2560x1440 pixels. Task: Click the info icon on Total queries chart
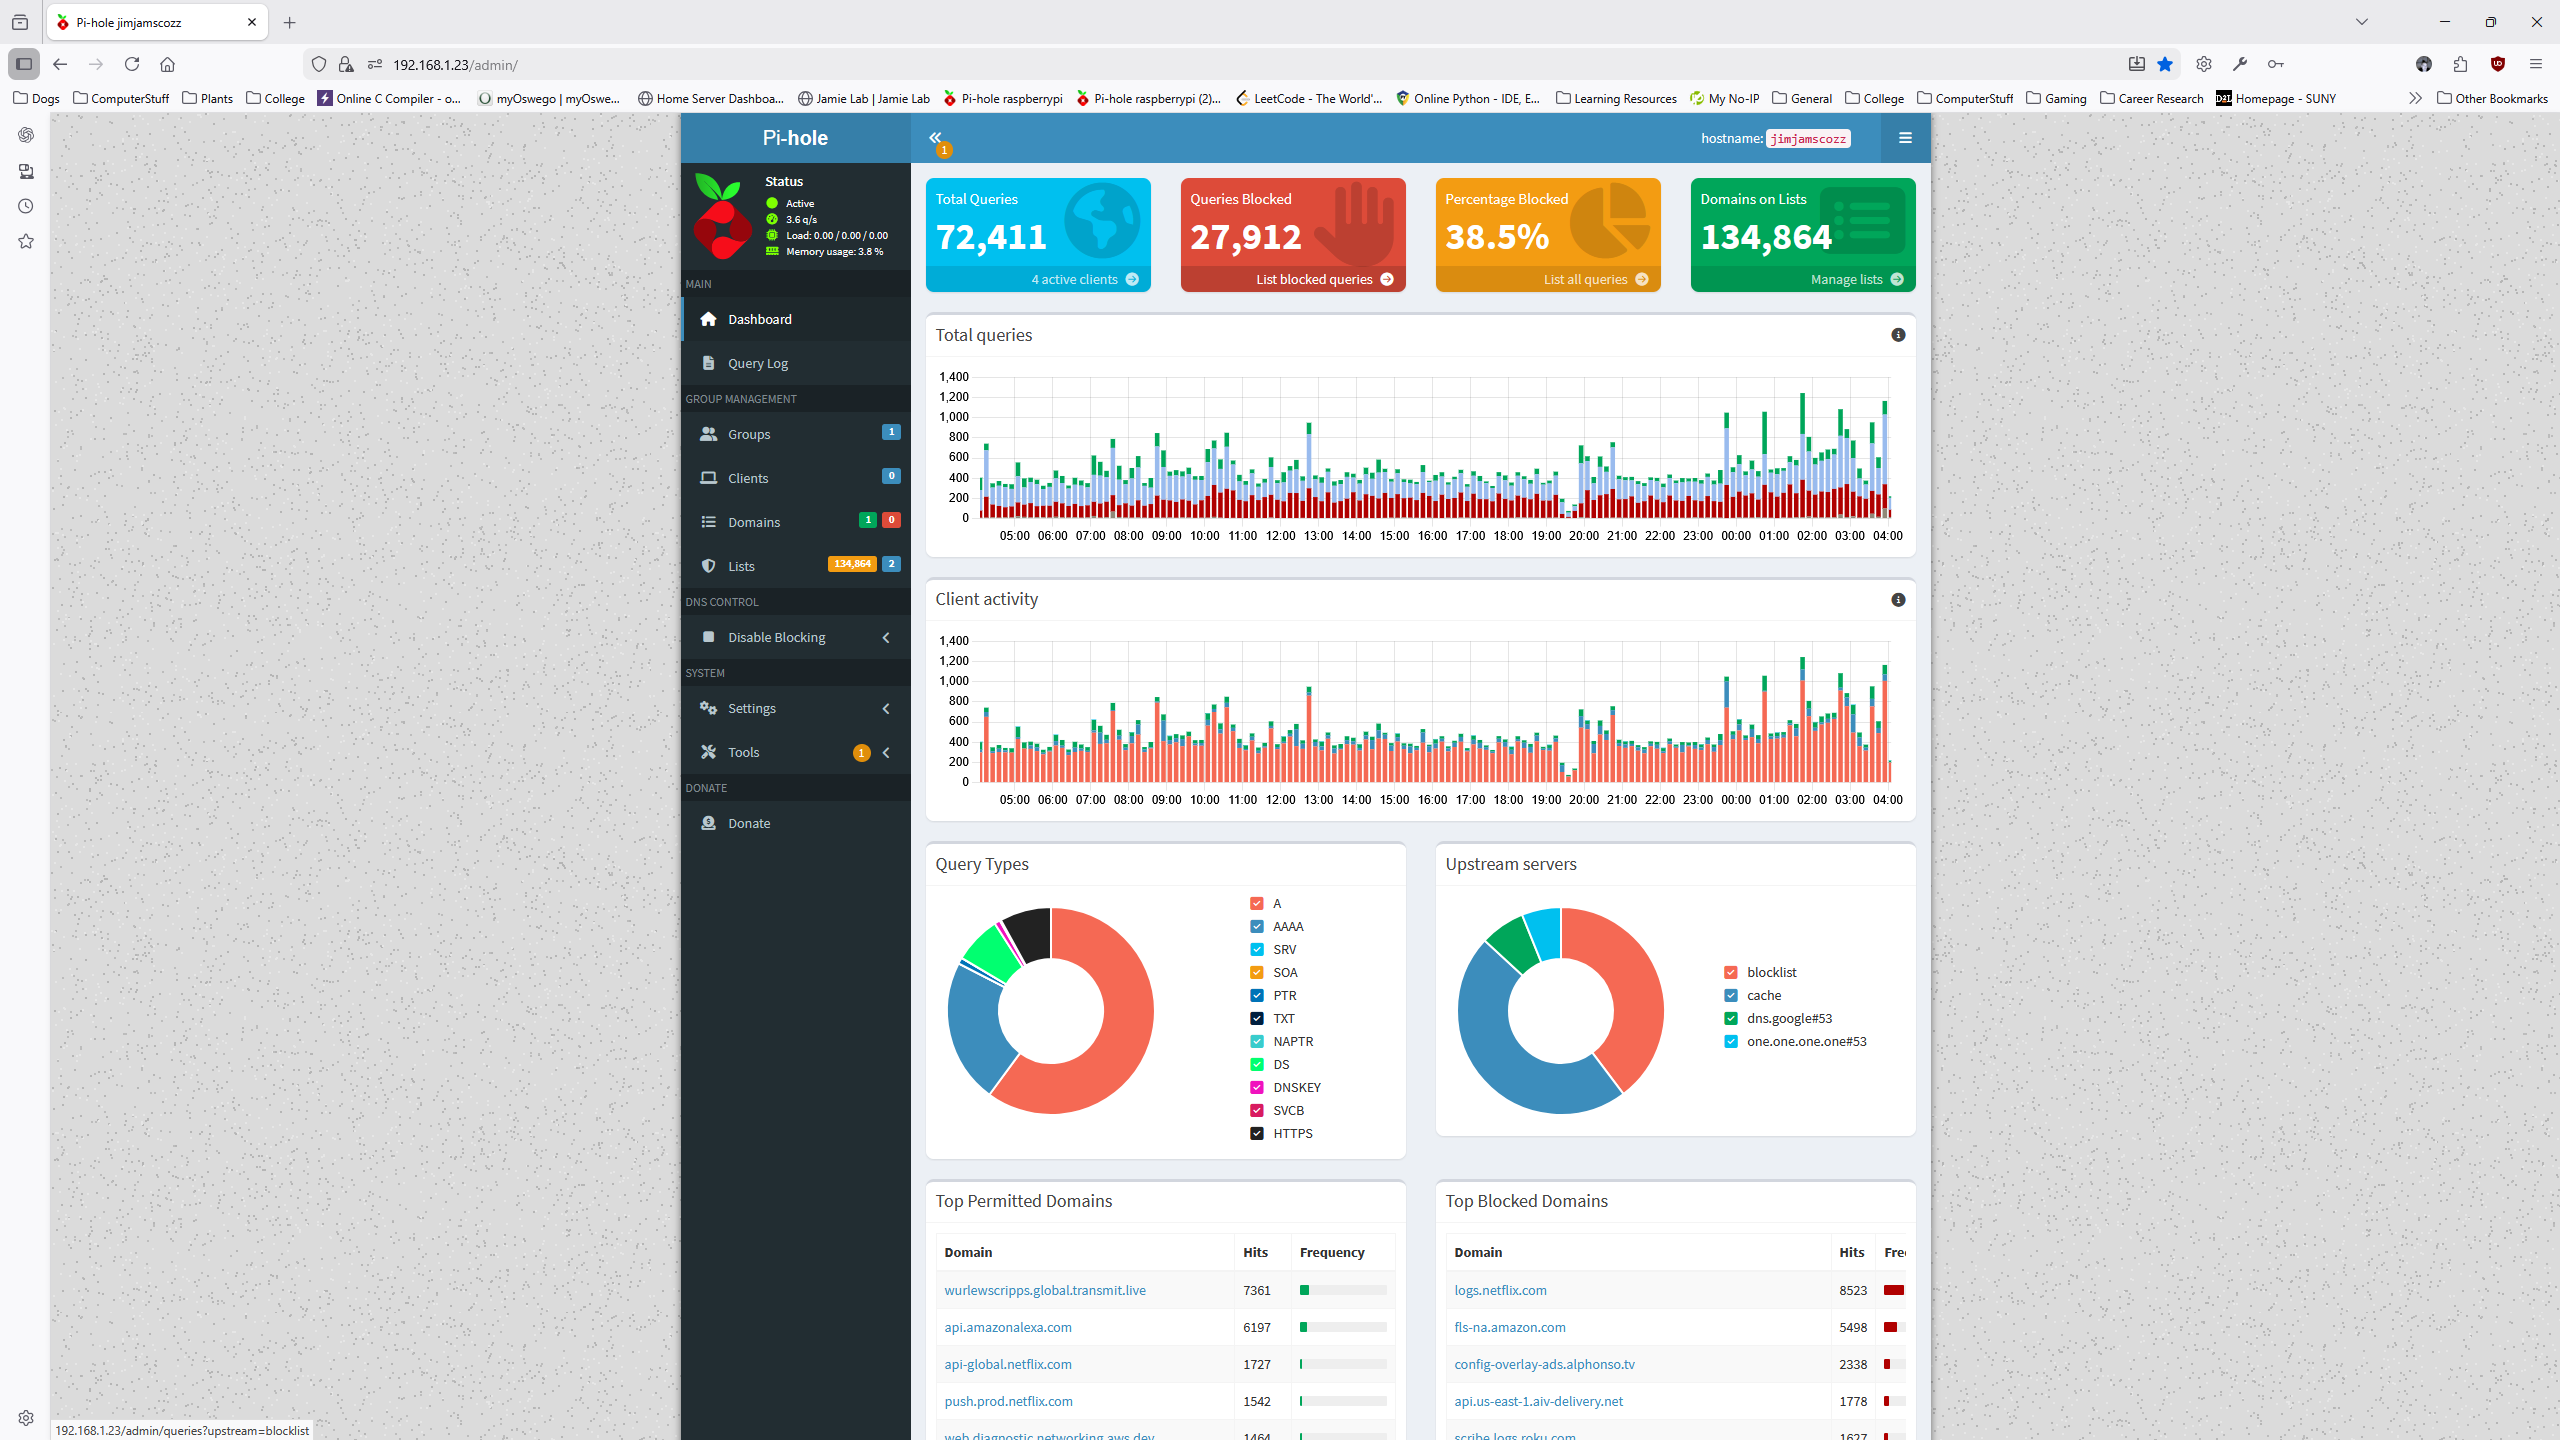(x=1898, y=335)
